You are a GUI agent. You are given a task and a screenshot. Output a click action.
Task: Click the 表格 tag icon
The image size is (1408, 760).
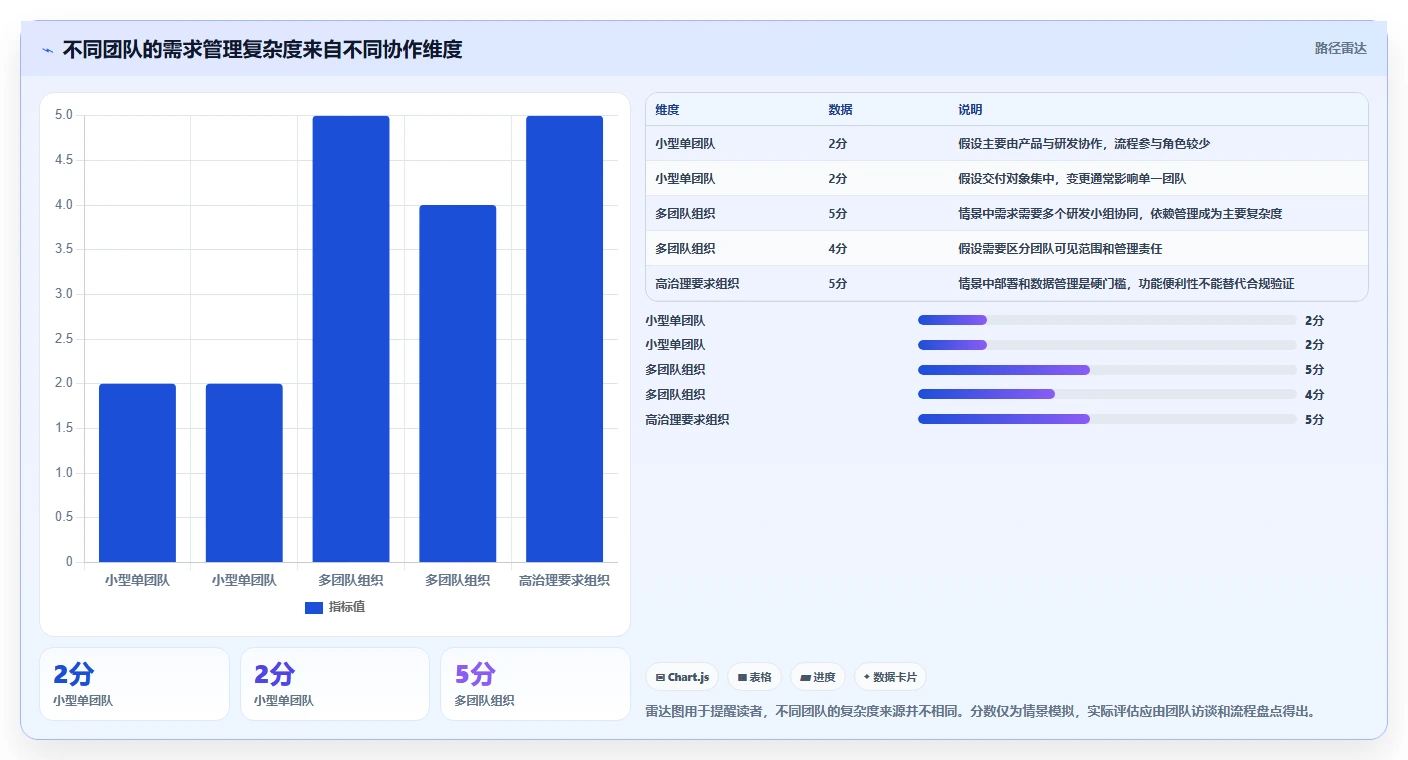pos(742,678)
